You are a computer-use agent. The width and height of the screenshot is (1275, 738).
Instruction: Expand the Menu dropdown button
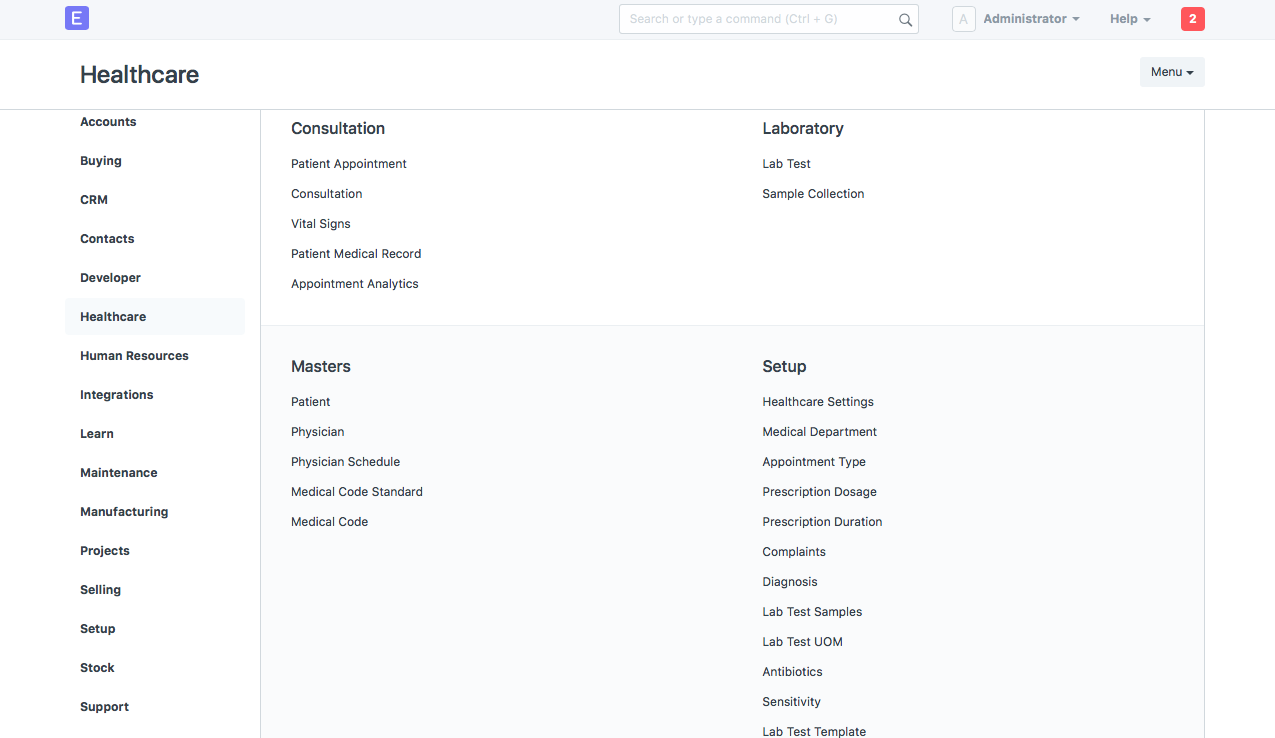click(x=1172, y=72)
